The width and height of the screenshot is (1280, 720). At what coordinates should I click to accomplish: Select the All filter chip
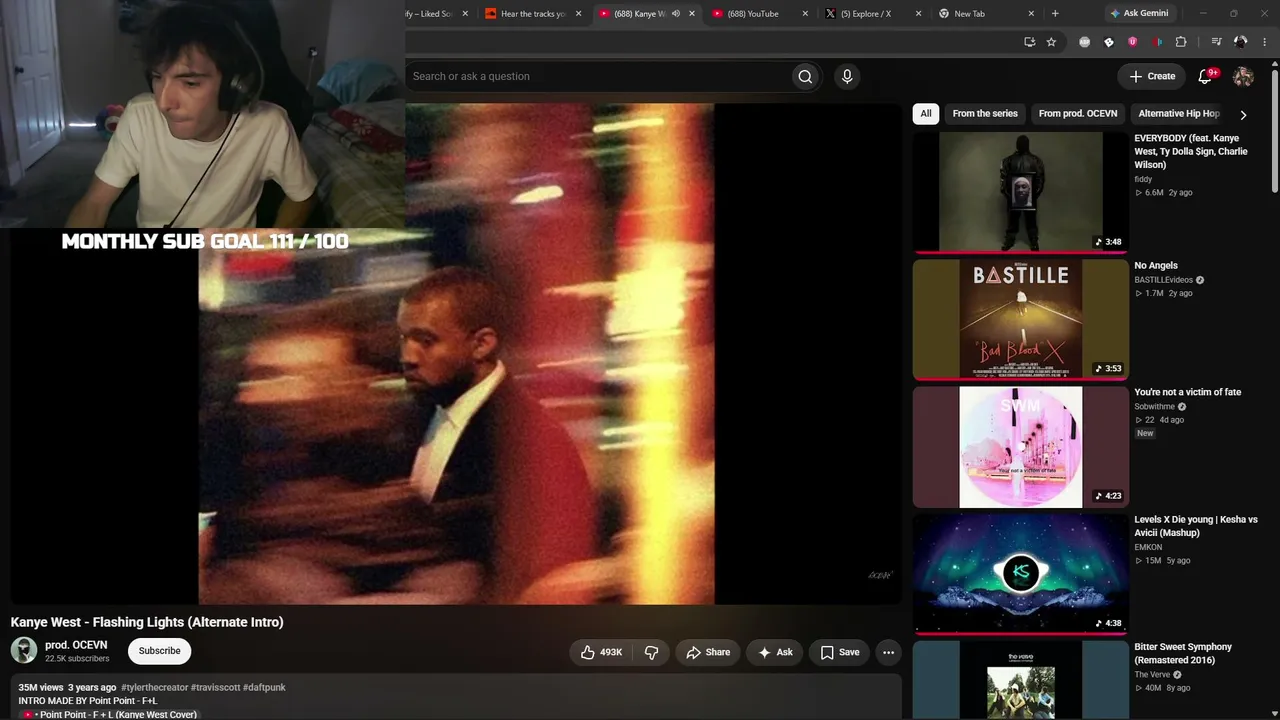[x=926, y=114]
